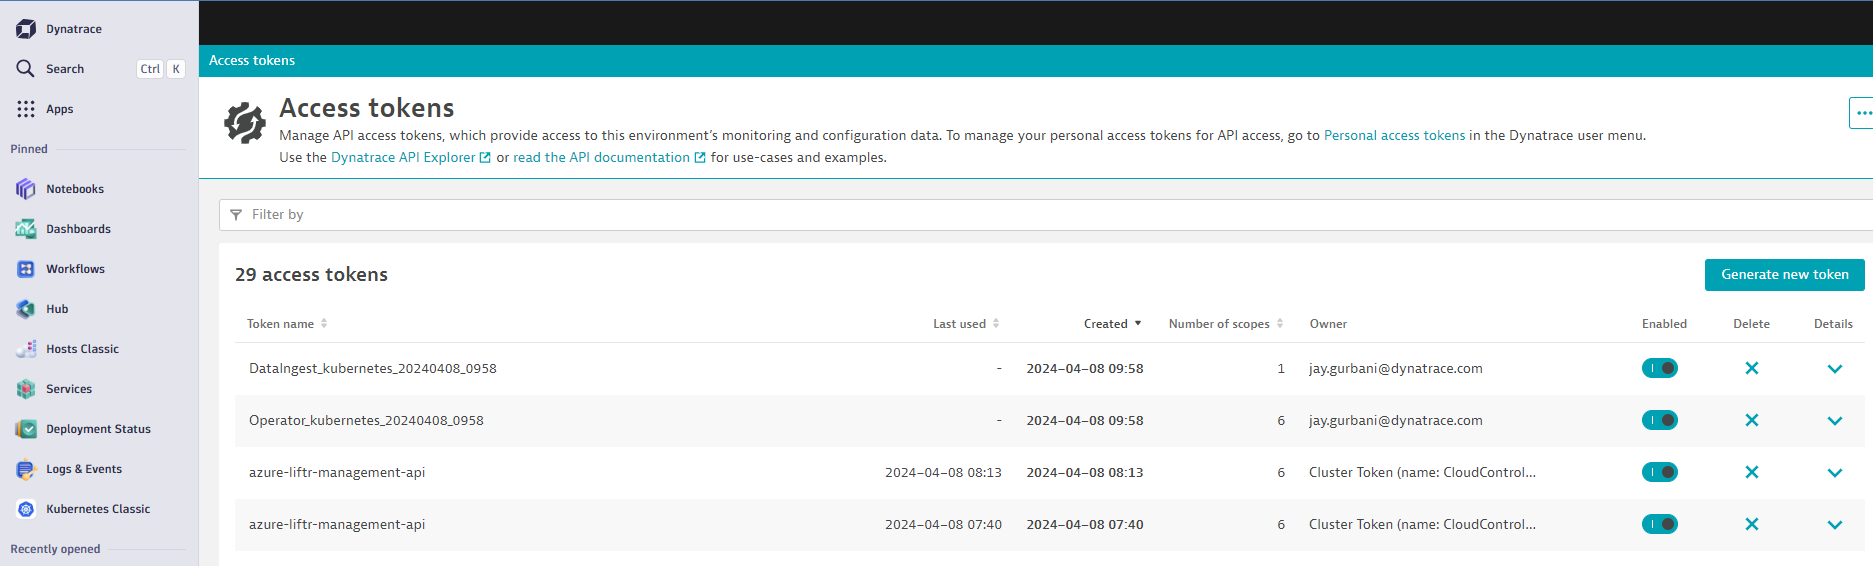Open Workflows from the sidebar
The height and width of the screenshot is (566, 1873).
click(75, 269)
